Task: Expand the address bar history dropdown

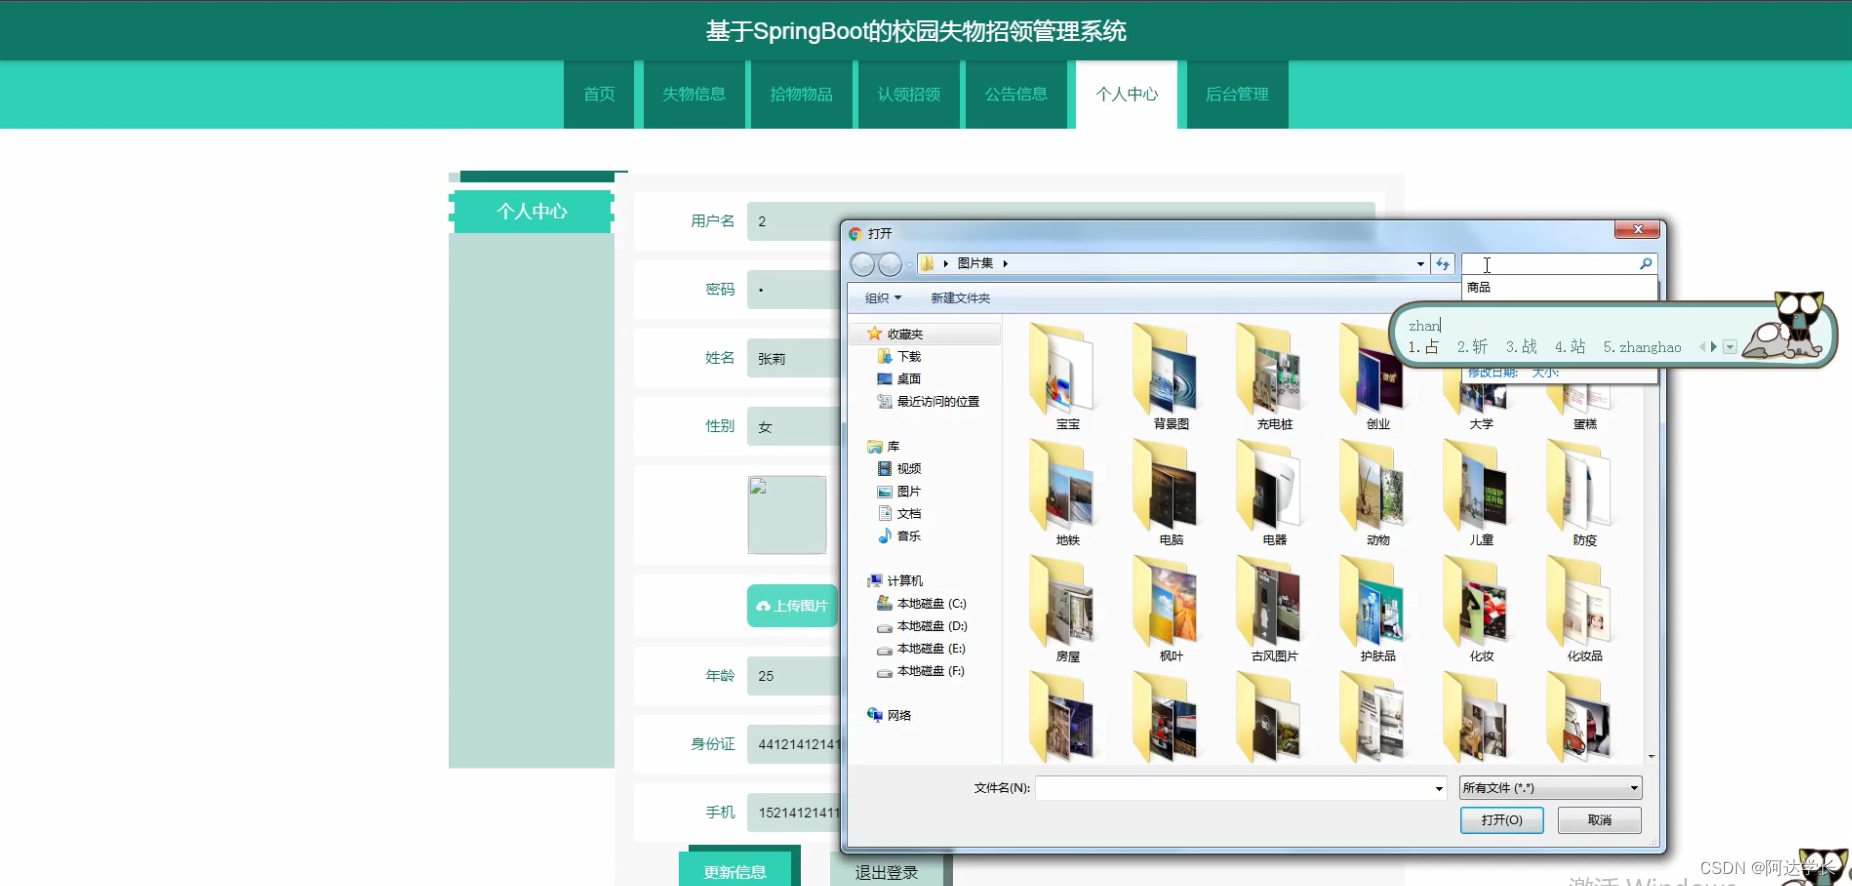Action: pyautogui.click(x=1420, y=264)
